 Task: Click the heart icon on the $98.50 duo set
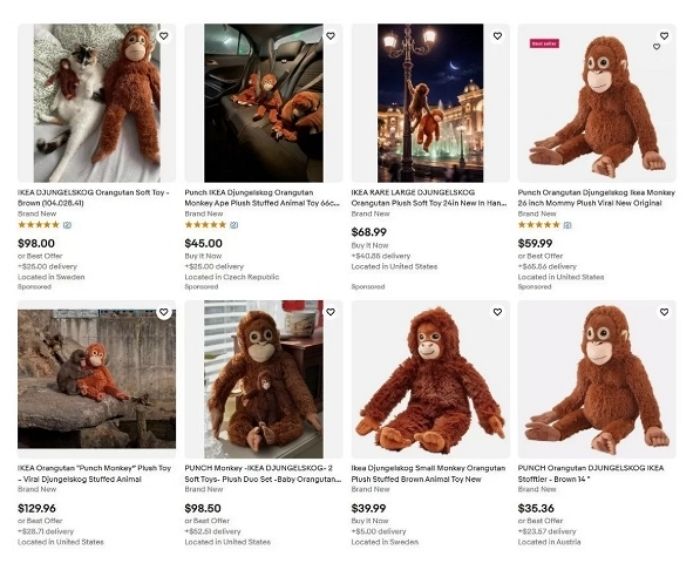[330, 312]
